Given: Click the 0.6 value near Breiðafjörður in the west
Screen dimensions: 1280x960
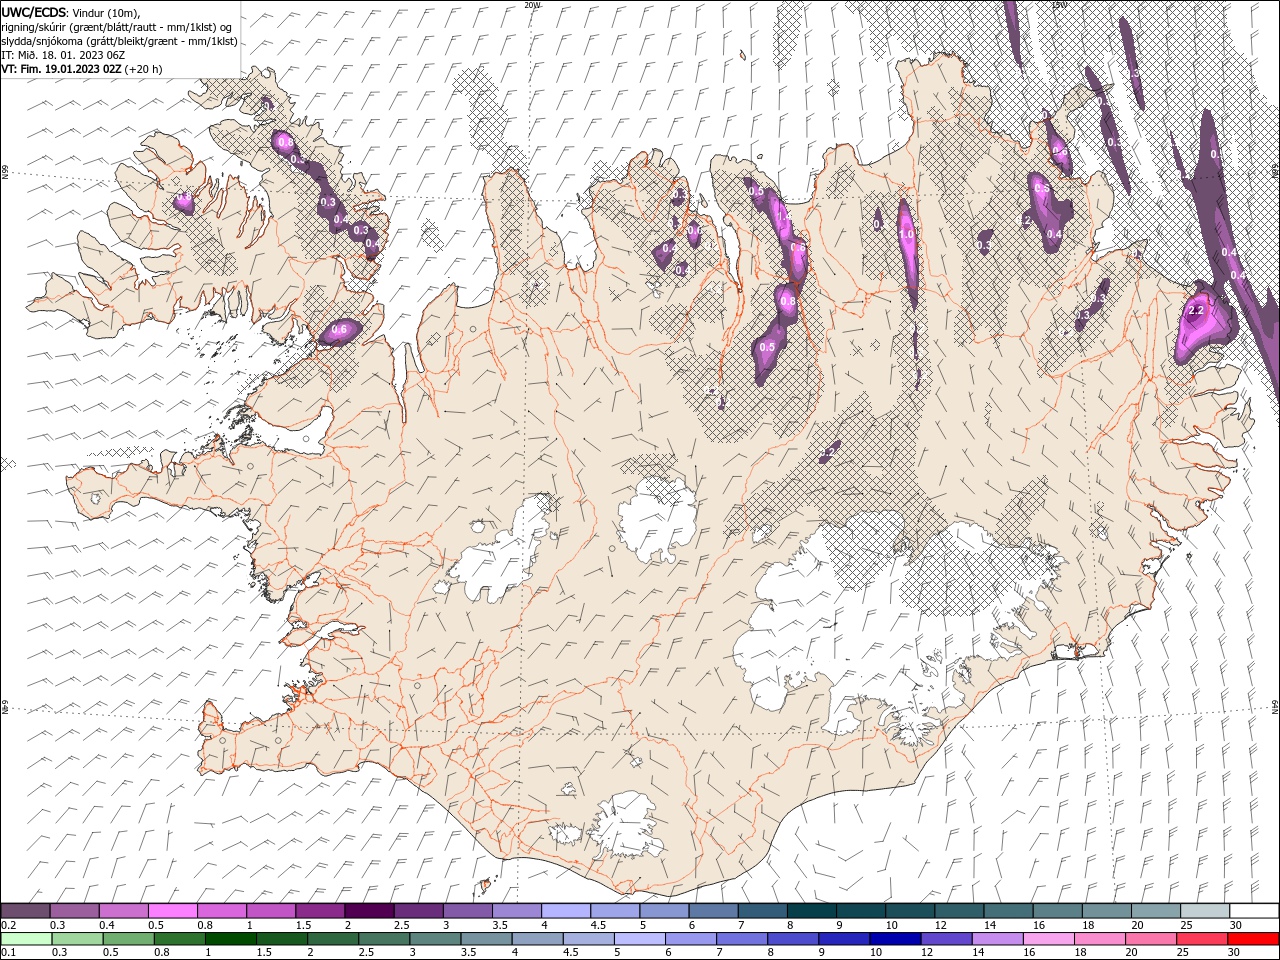Looking at the screenshot, I should tap(338, 329).
